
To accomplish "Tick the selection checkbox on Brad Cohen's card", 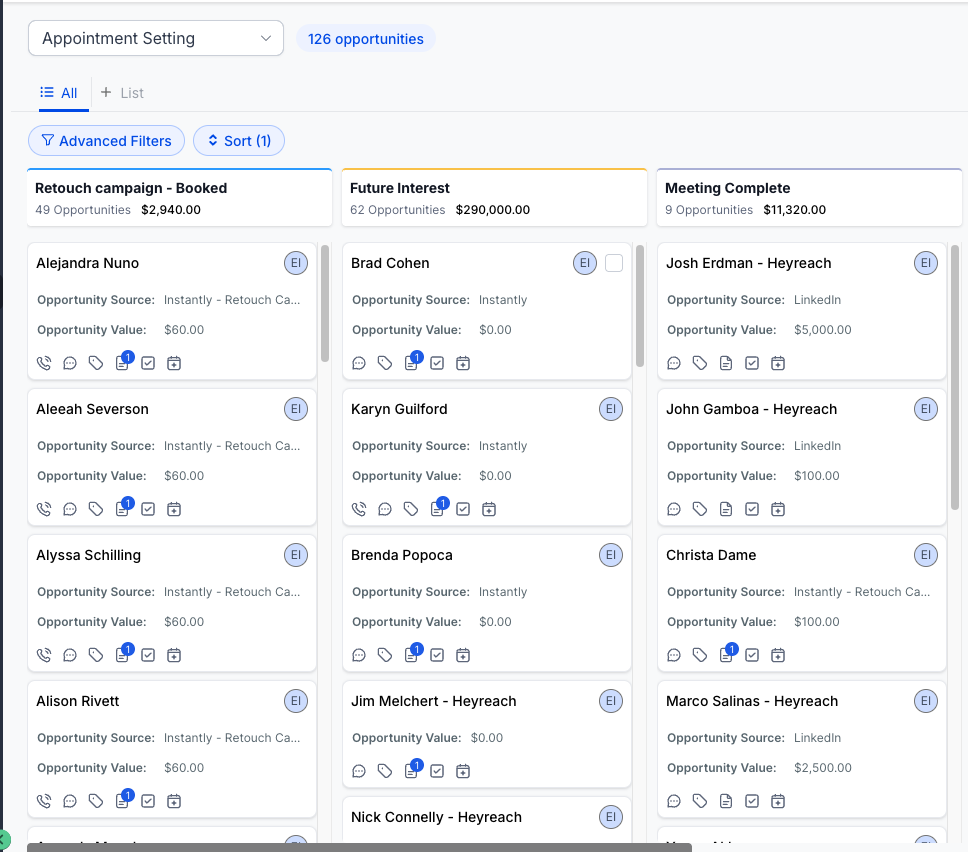I will tap(614, 263).
